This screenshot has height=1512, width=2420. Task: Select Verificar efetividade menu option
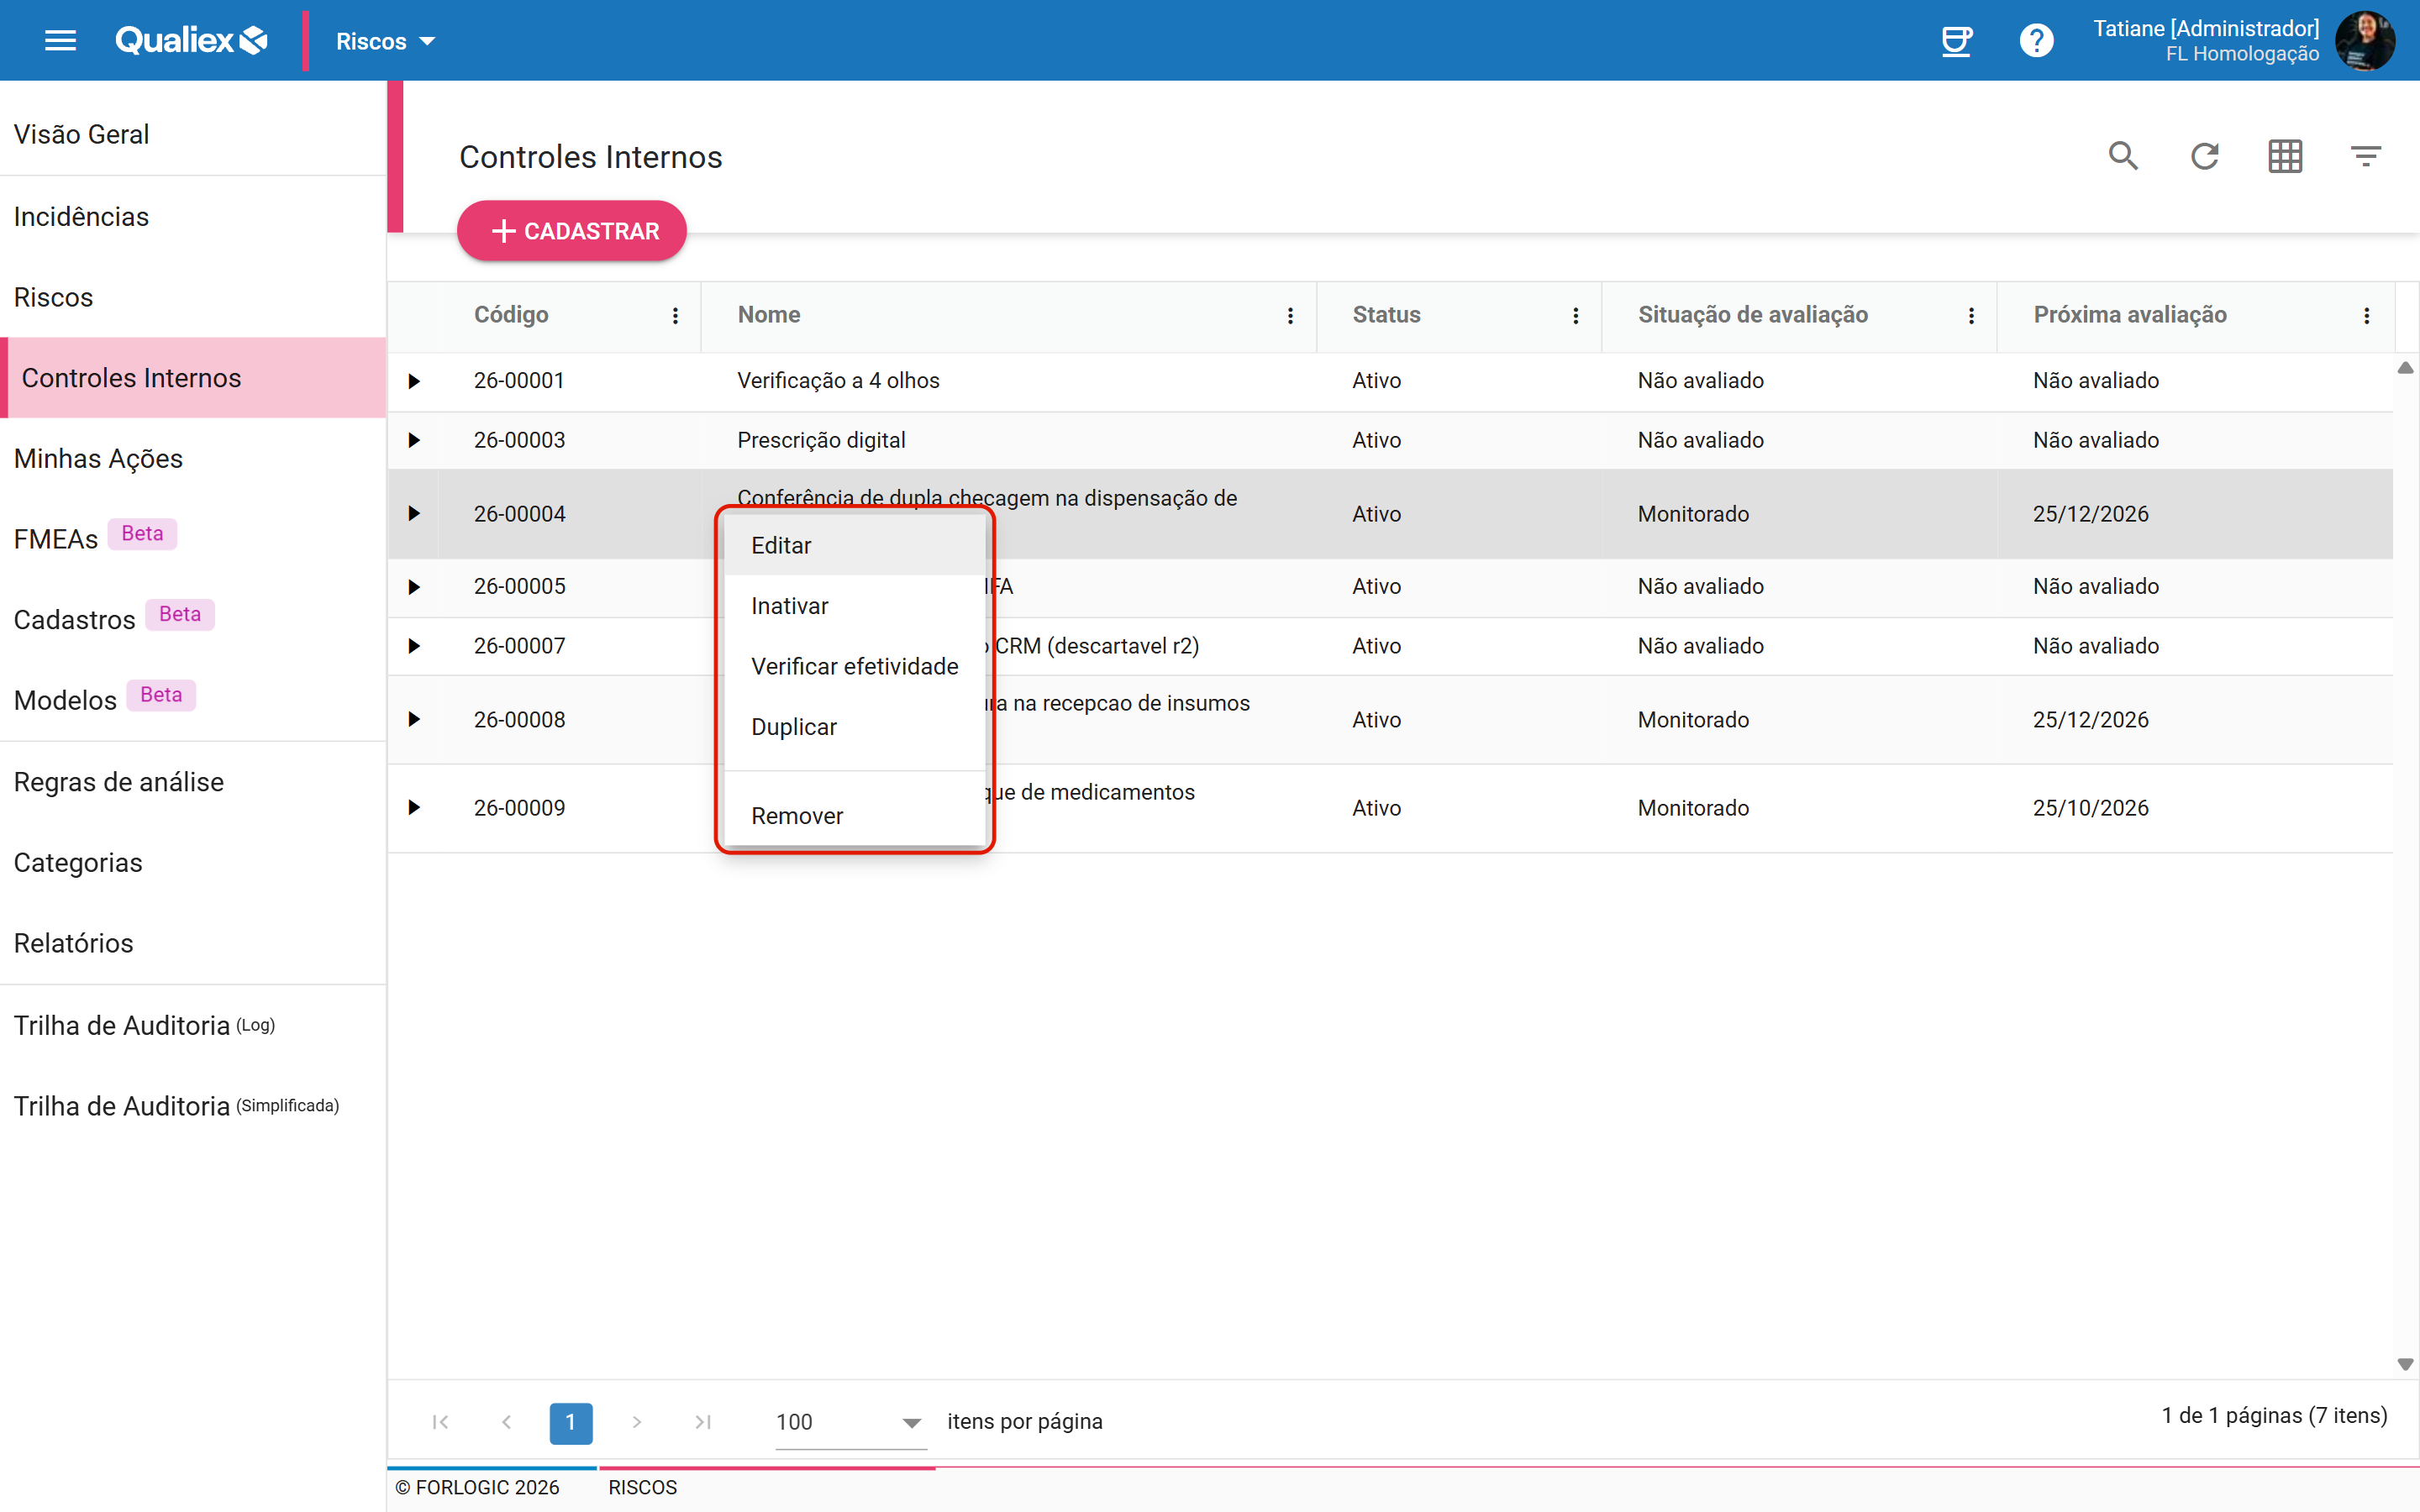pyautogui.click(x=855, y=666)
